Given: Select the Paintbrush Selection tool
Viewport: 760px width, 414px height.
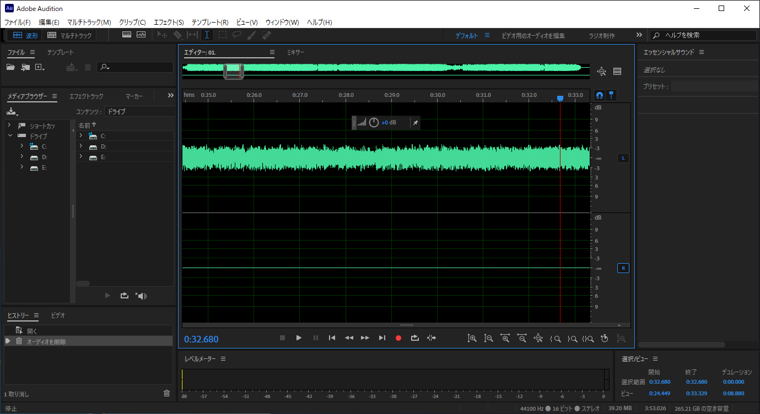Looking at the screenshot, I should coord(252,35).
